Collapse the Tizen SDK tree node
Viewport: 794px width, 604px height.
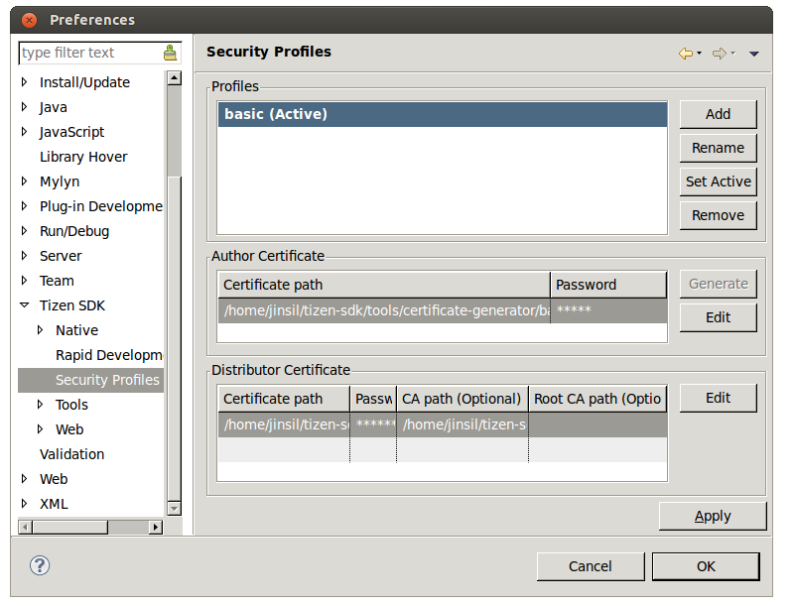pyautogui.click(x=25, y=306)
